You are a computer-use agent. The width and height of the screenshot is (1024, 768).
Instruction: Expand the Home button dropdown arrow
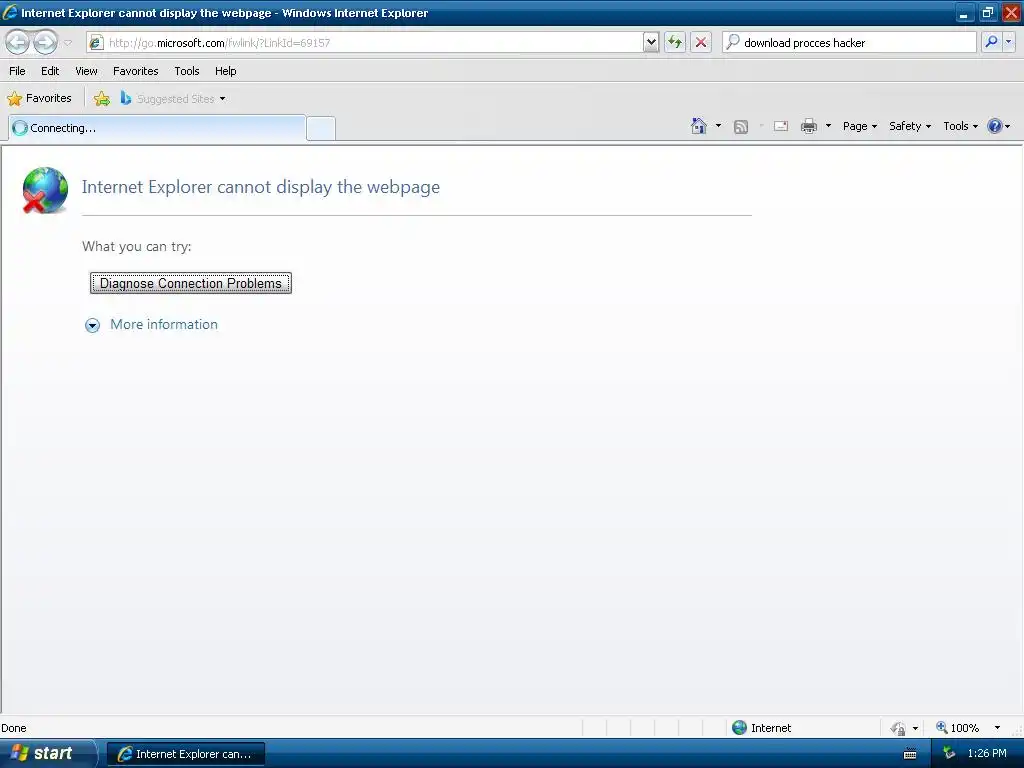click(x=718, y=126)
